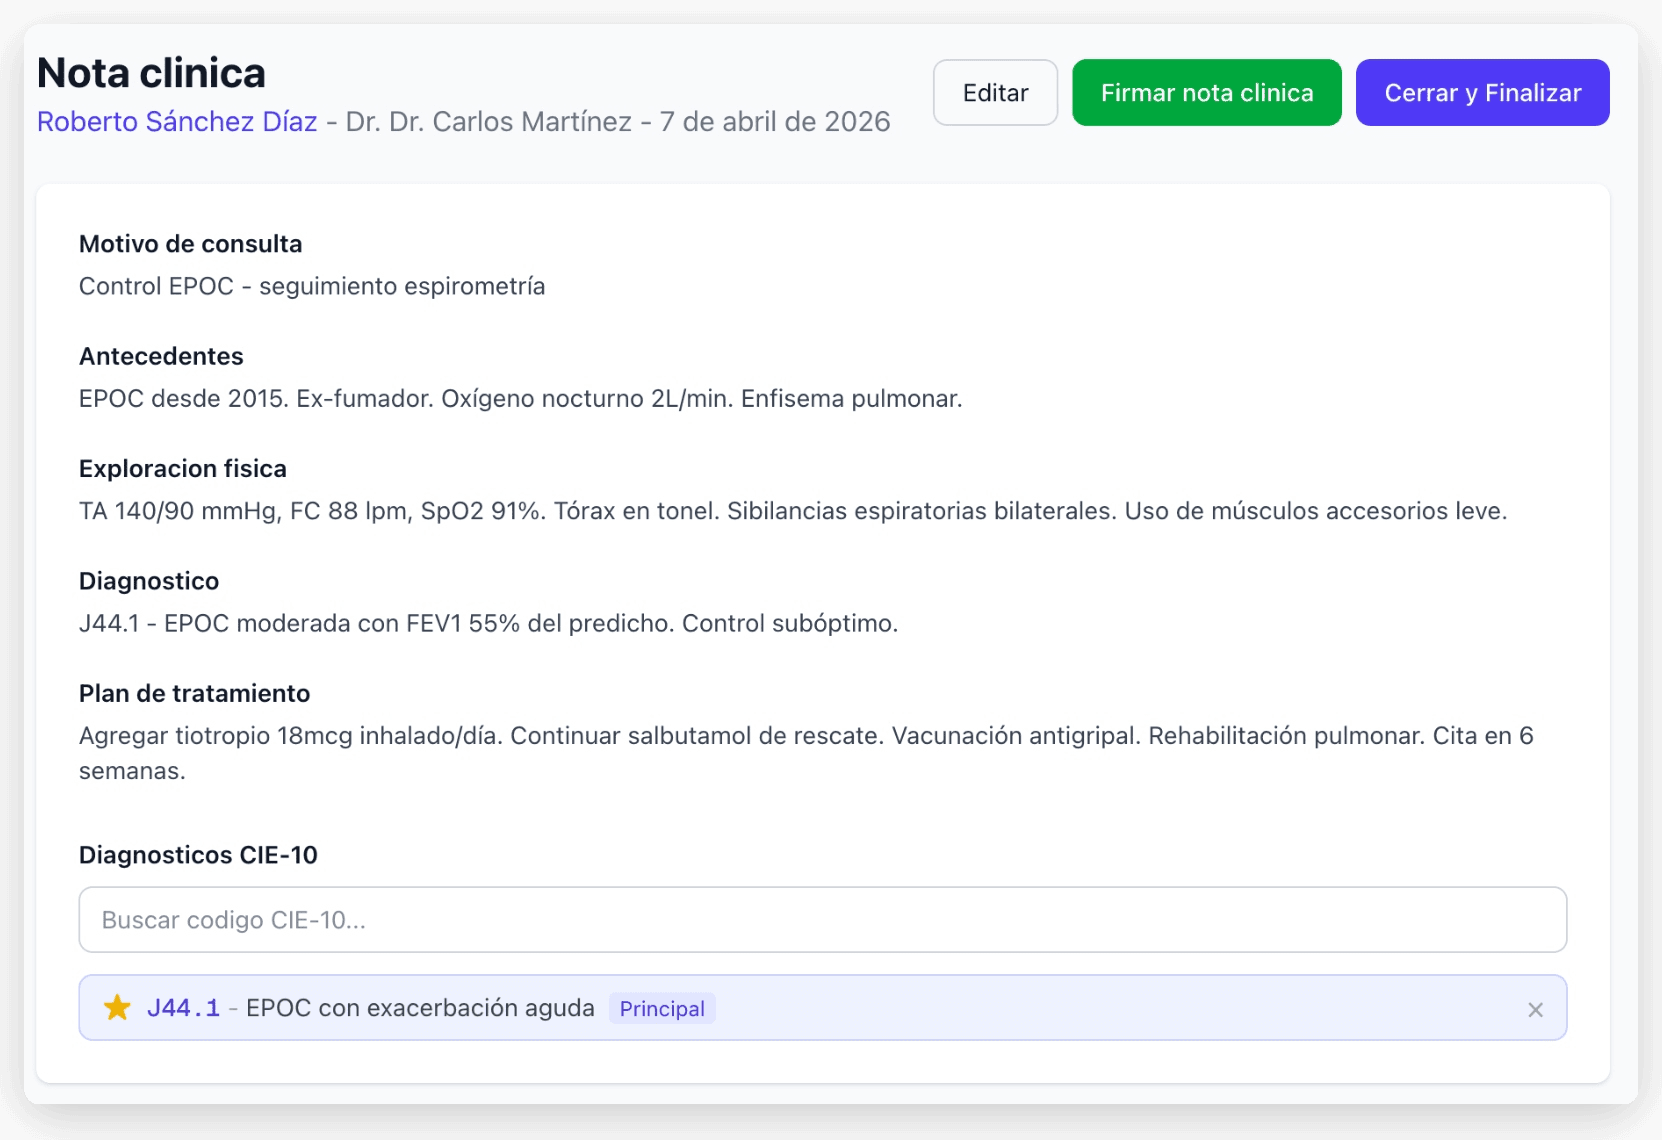Click the 'Antecedentes' heading
Viewport: 1662px width, 1140px height.
161,356
